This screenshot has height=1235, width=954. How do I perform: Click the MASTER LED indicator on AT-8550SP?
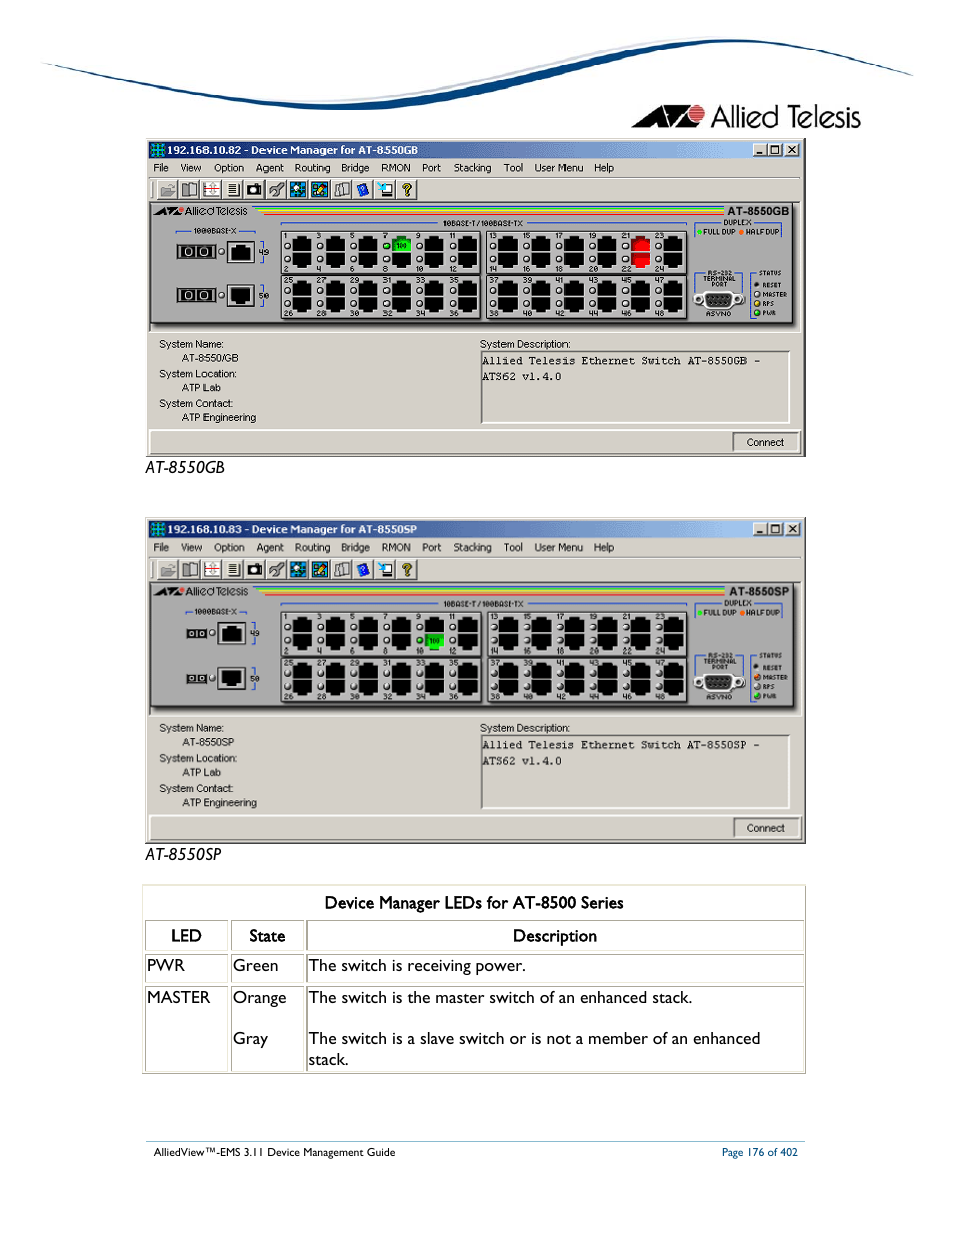(758, 677)
